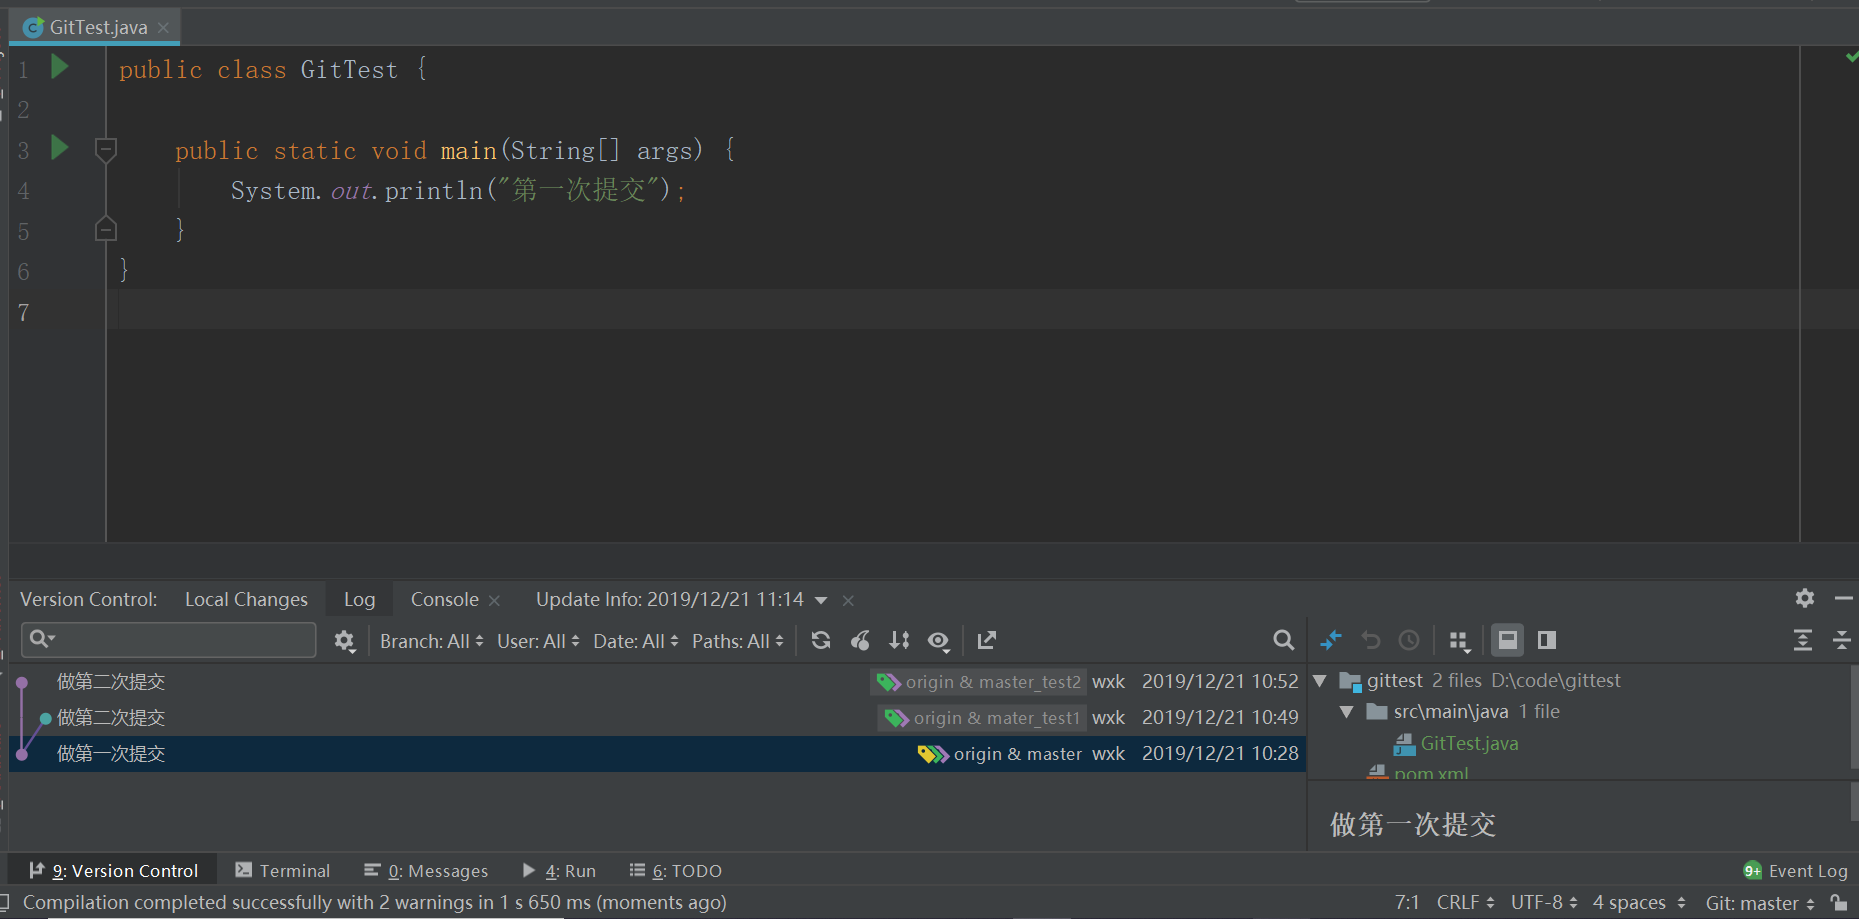Open Git: master branch popup
This screenshot has height=919, width=1859.
[x=1759, y=903]
